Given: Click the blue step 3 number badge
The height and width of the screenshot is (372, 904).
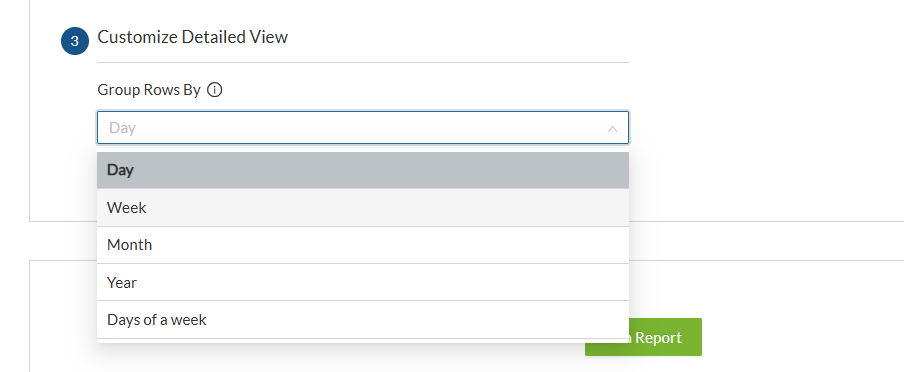Looking at the screenshot, I should coord(75,42).
